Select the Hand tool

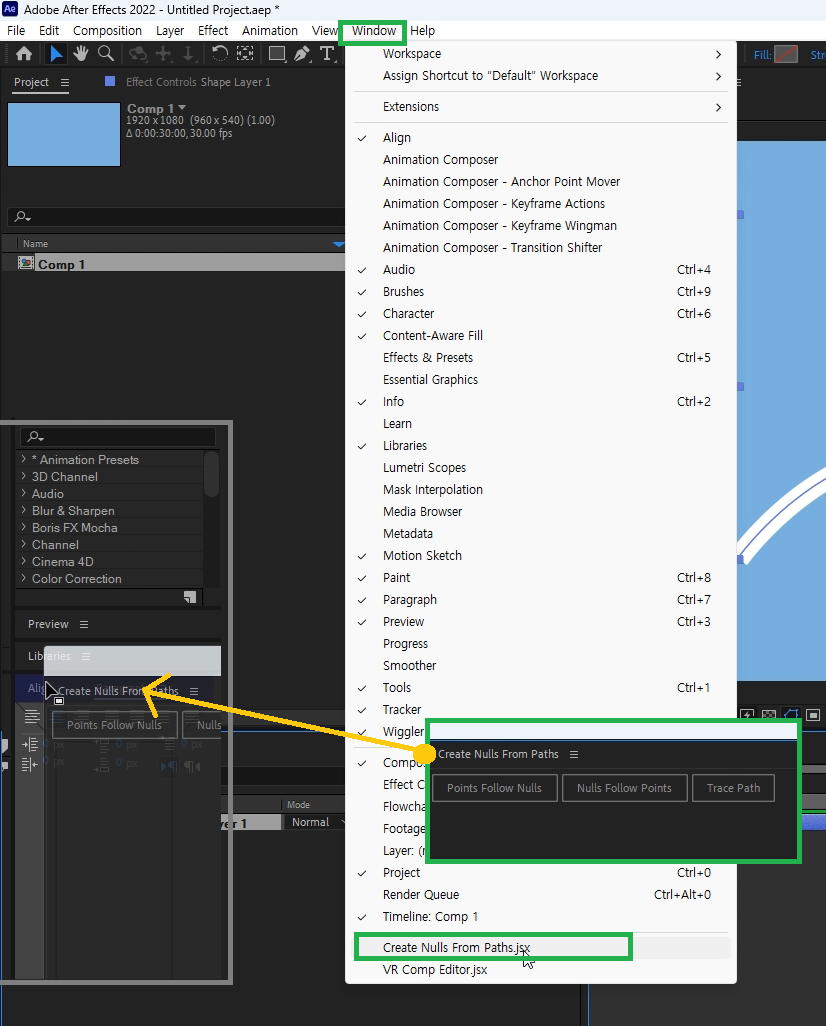81,54
